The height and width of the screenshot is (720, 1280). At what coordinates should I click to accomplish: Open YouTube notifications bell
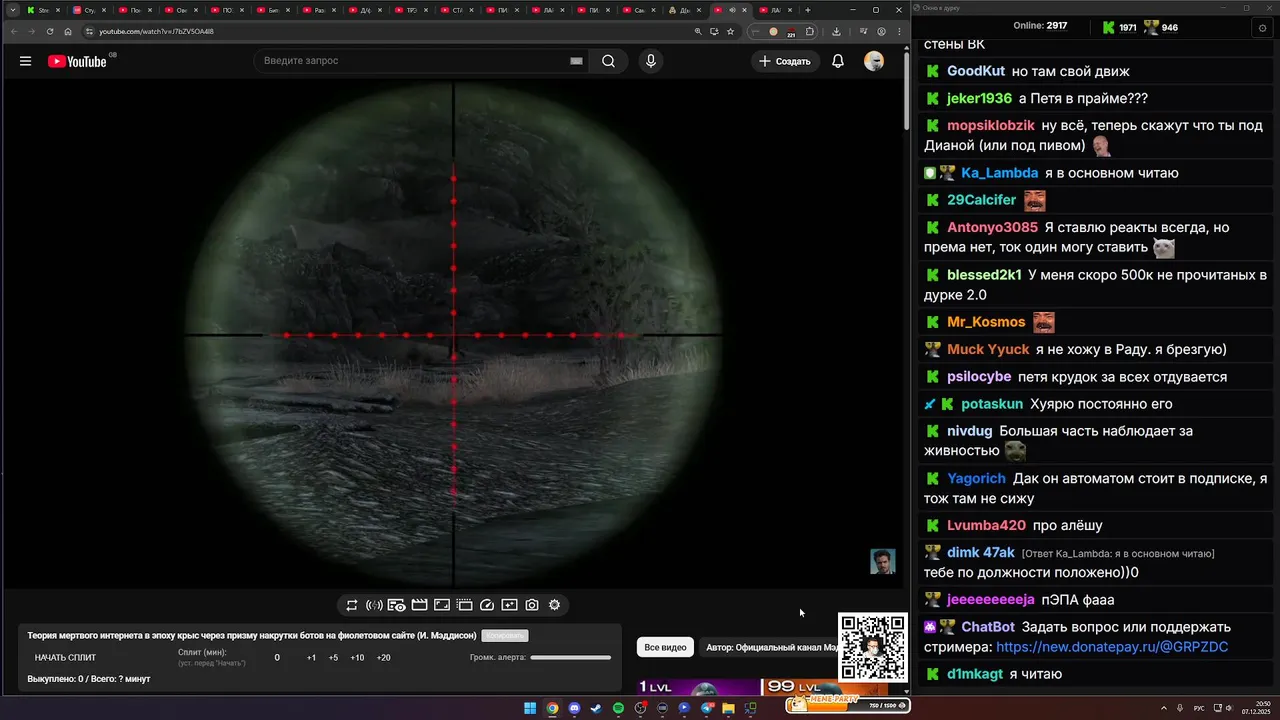(838, 61)
